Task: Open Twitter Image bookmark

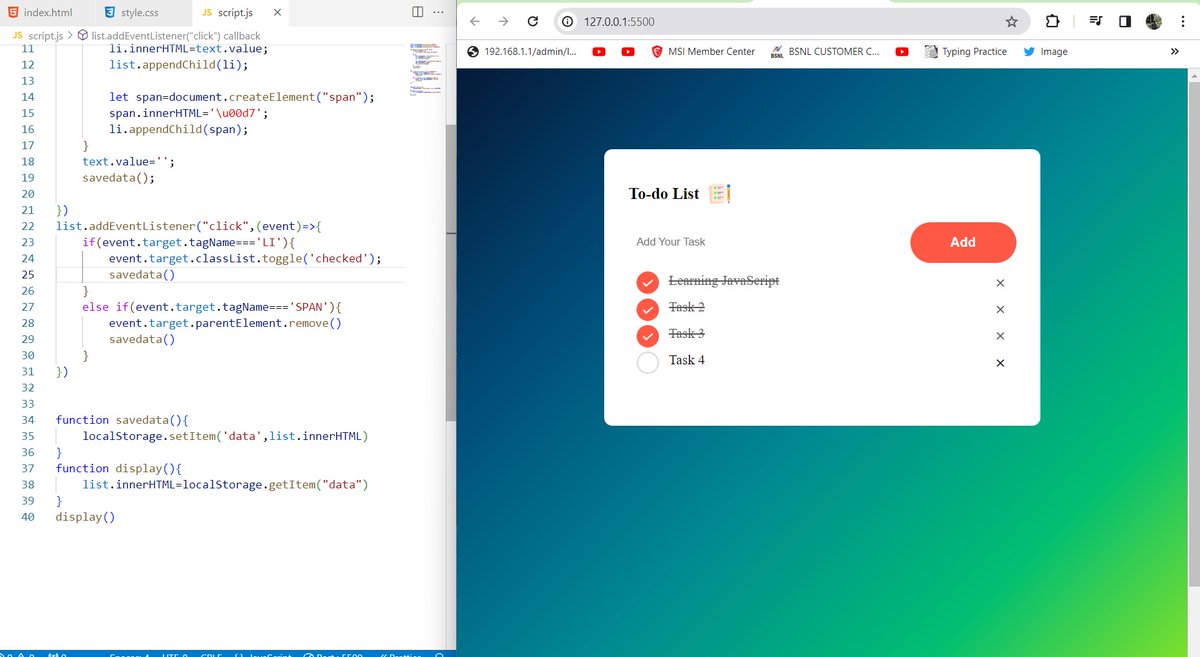Action: 1045,51
